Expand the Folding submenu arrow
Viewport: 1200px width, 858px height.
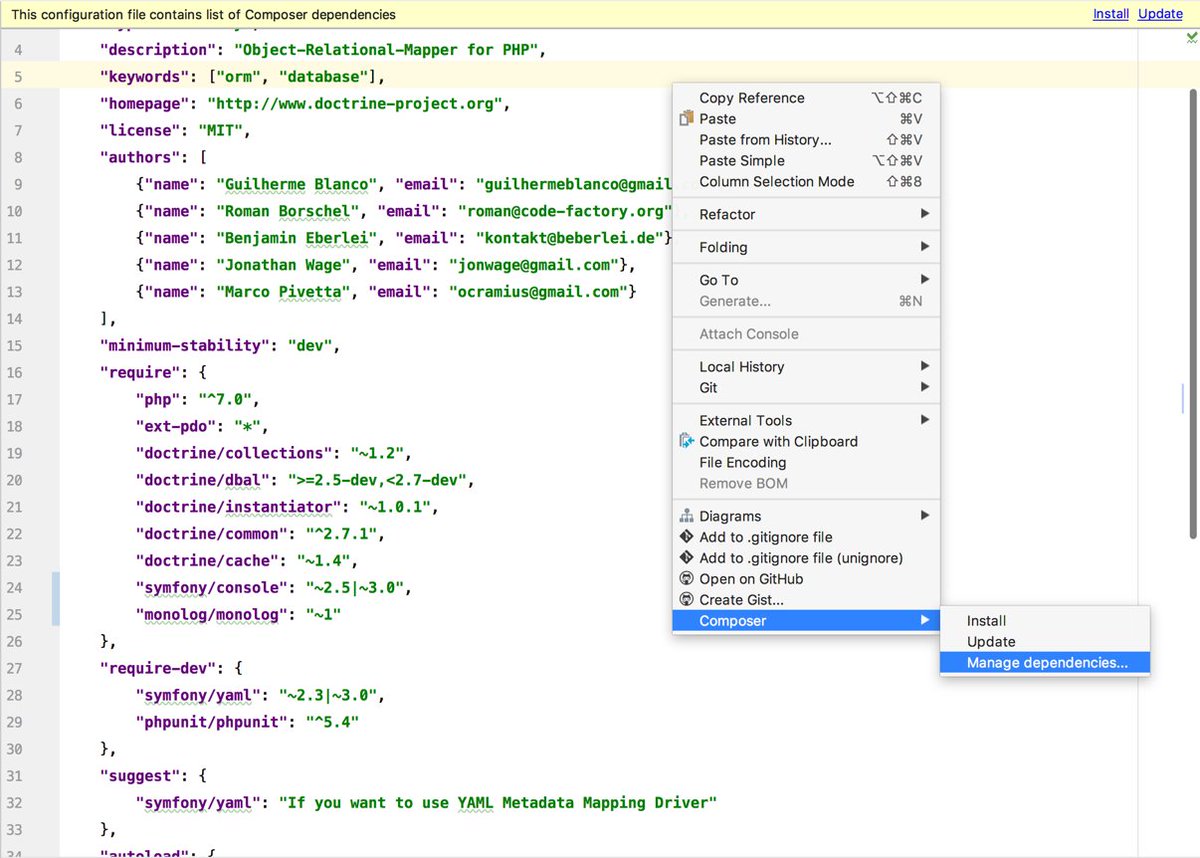pos(925,247)
